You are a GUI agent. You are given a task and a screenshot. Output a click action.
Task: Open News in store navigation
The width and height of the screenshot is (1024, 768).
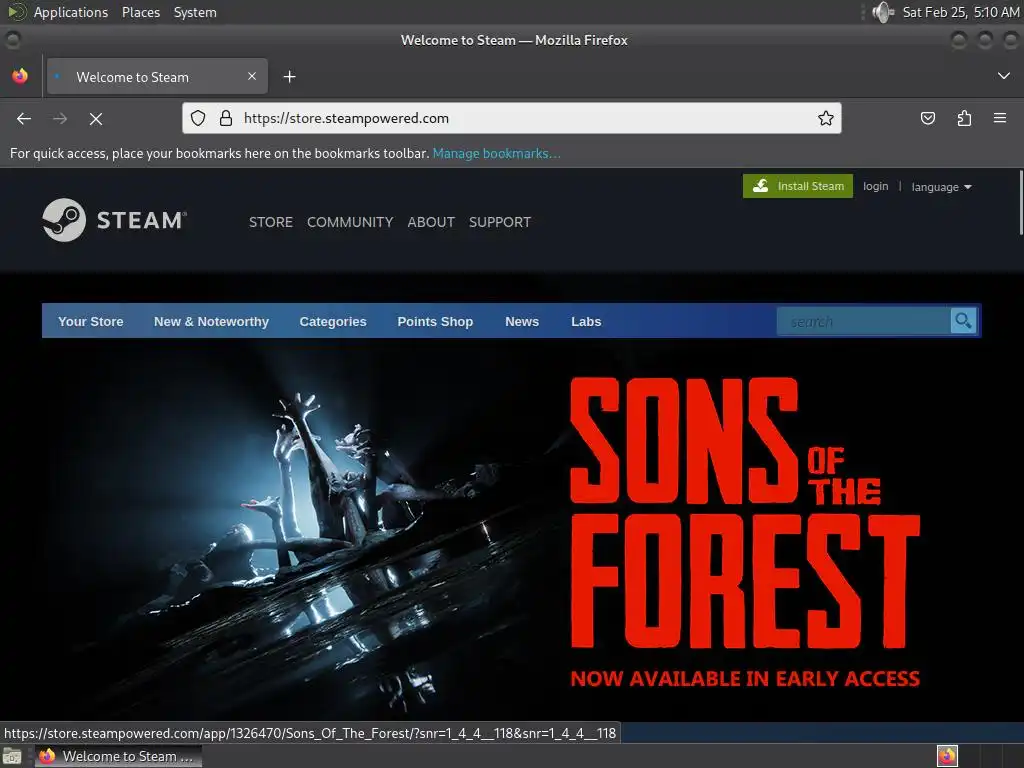coord(522,321)
